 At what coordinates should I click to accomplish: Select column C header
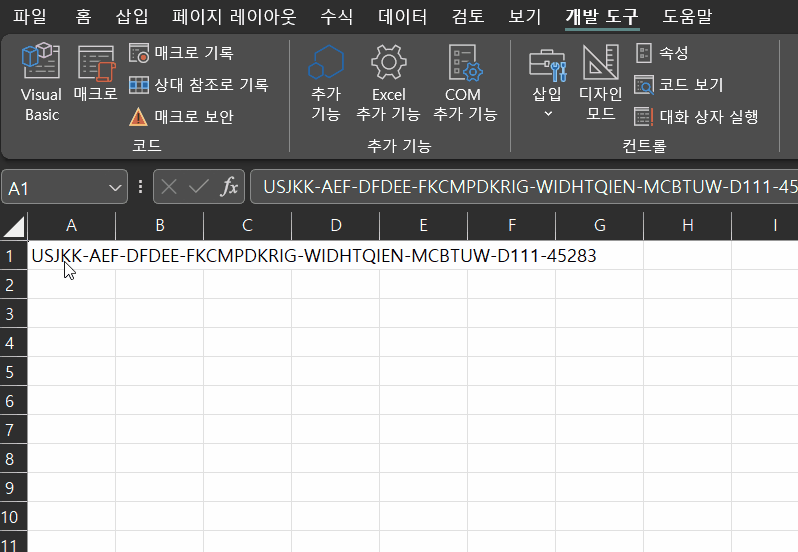(x=247, y=225)
